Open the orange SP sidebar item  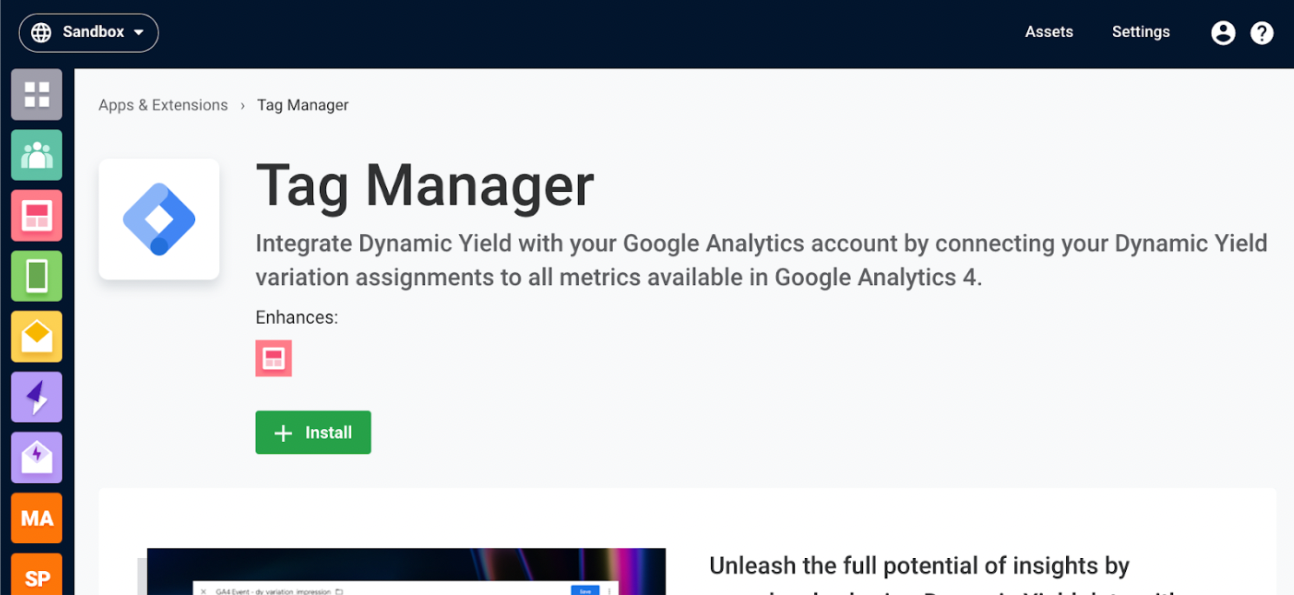click(37, 574)
